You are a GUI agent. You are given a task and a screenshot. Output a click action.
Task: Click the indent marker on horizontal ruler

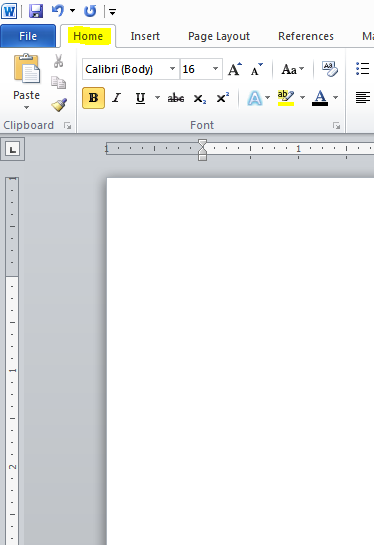coord(202,149)
